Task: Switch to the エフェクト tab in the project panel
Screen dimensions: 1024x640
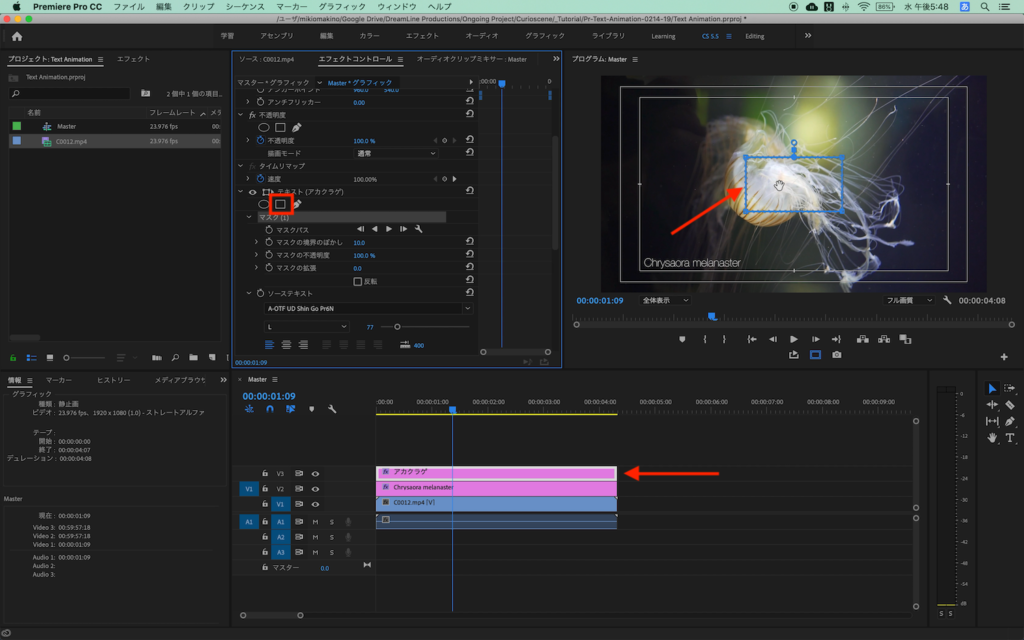Action: (x=133, y=59)
